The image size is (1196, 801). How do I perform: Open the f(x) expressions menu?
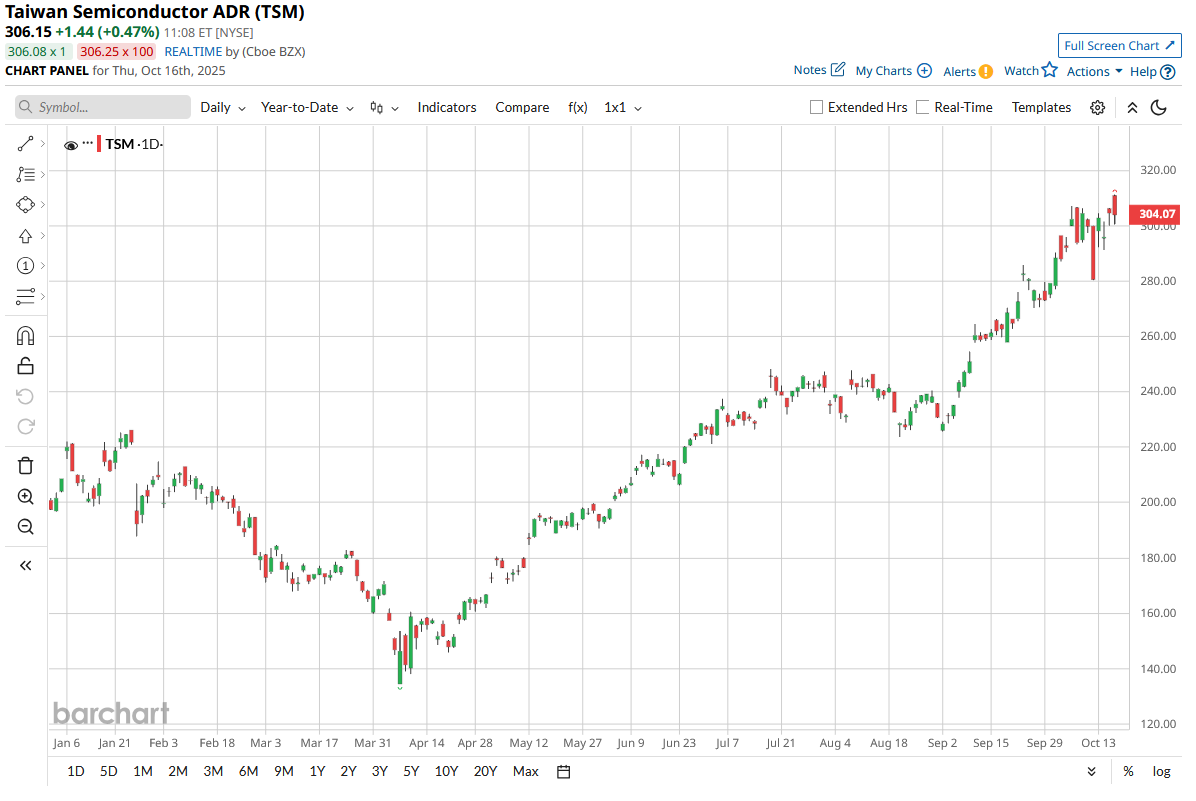click(x=577, y=108)
